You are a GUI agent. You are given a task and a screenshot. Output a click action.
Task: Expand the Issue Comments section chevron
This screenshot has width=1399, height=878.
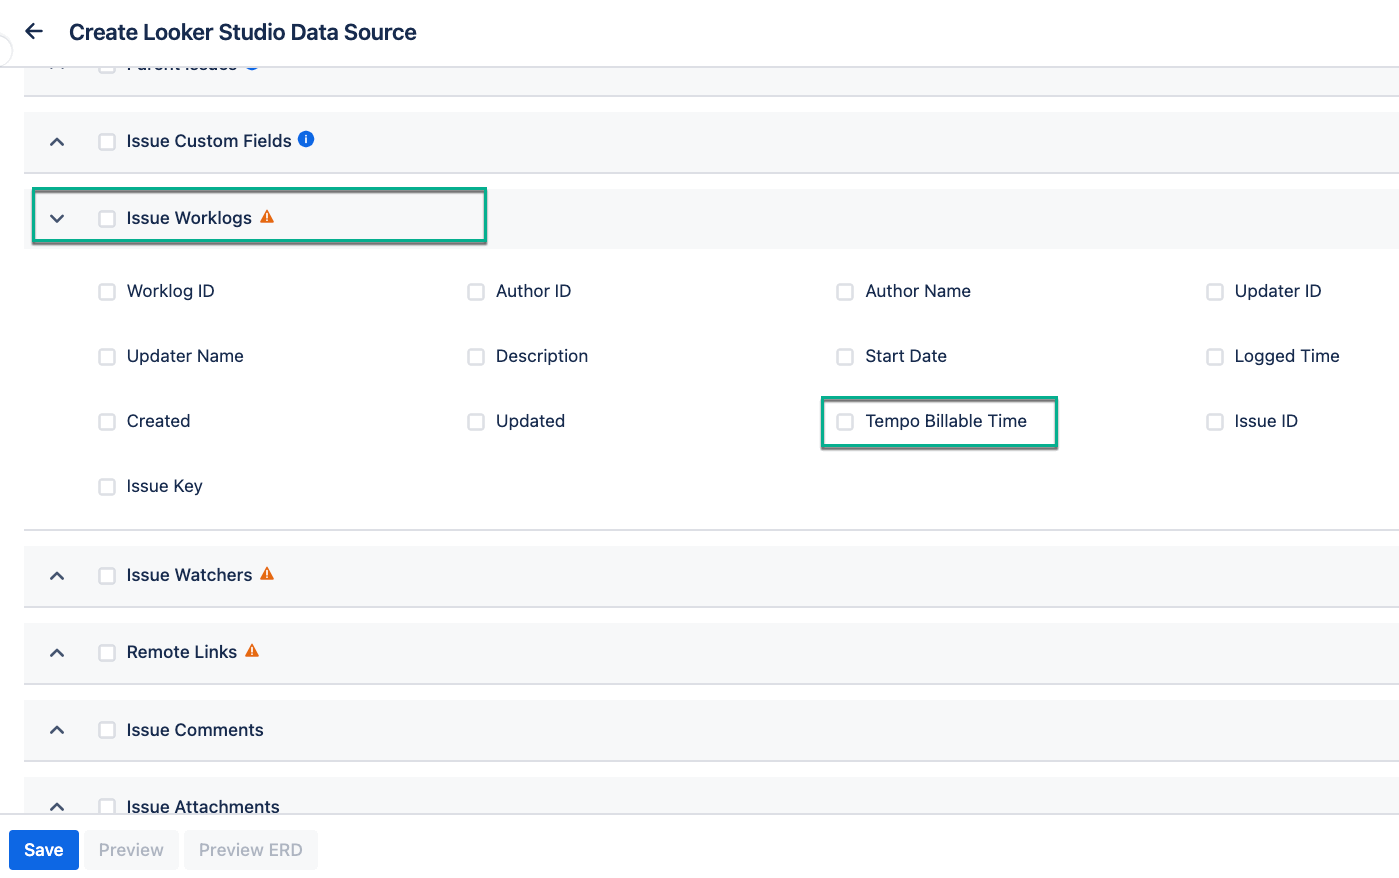(57, 731)
